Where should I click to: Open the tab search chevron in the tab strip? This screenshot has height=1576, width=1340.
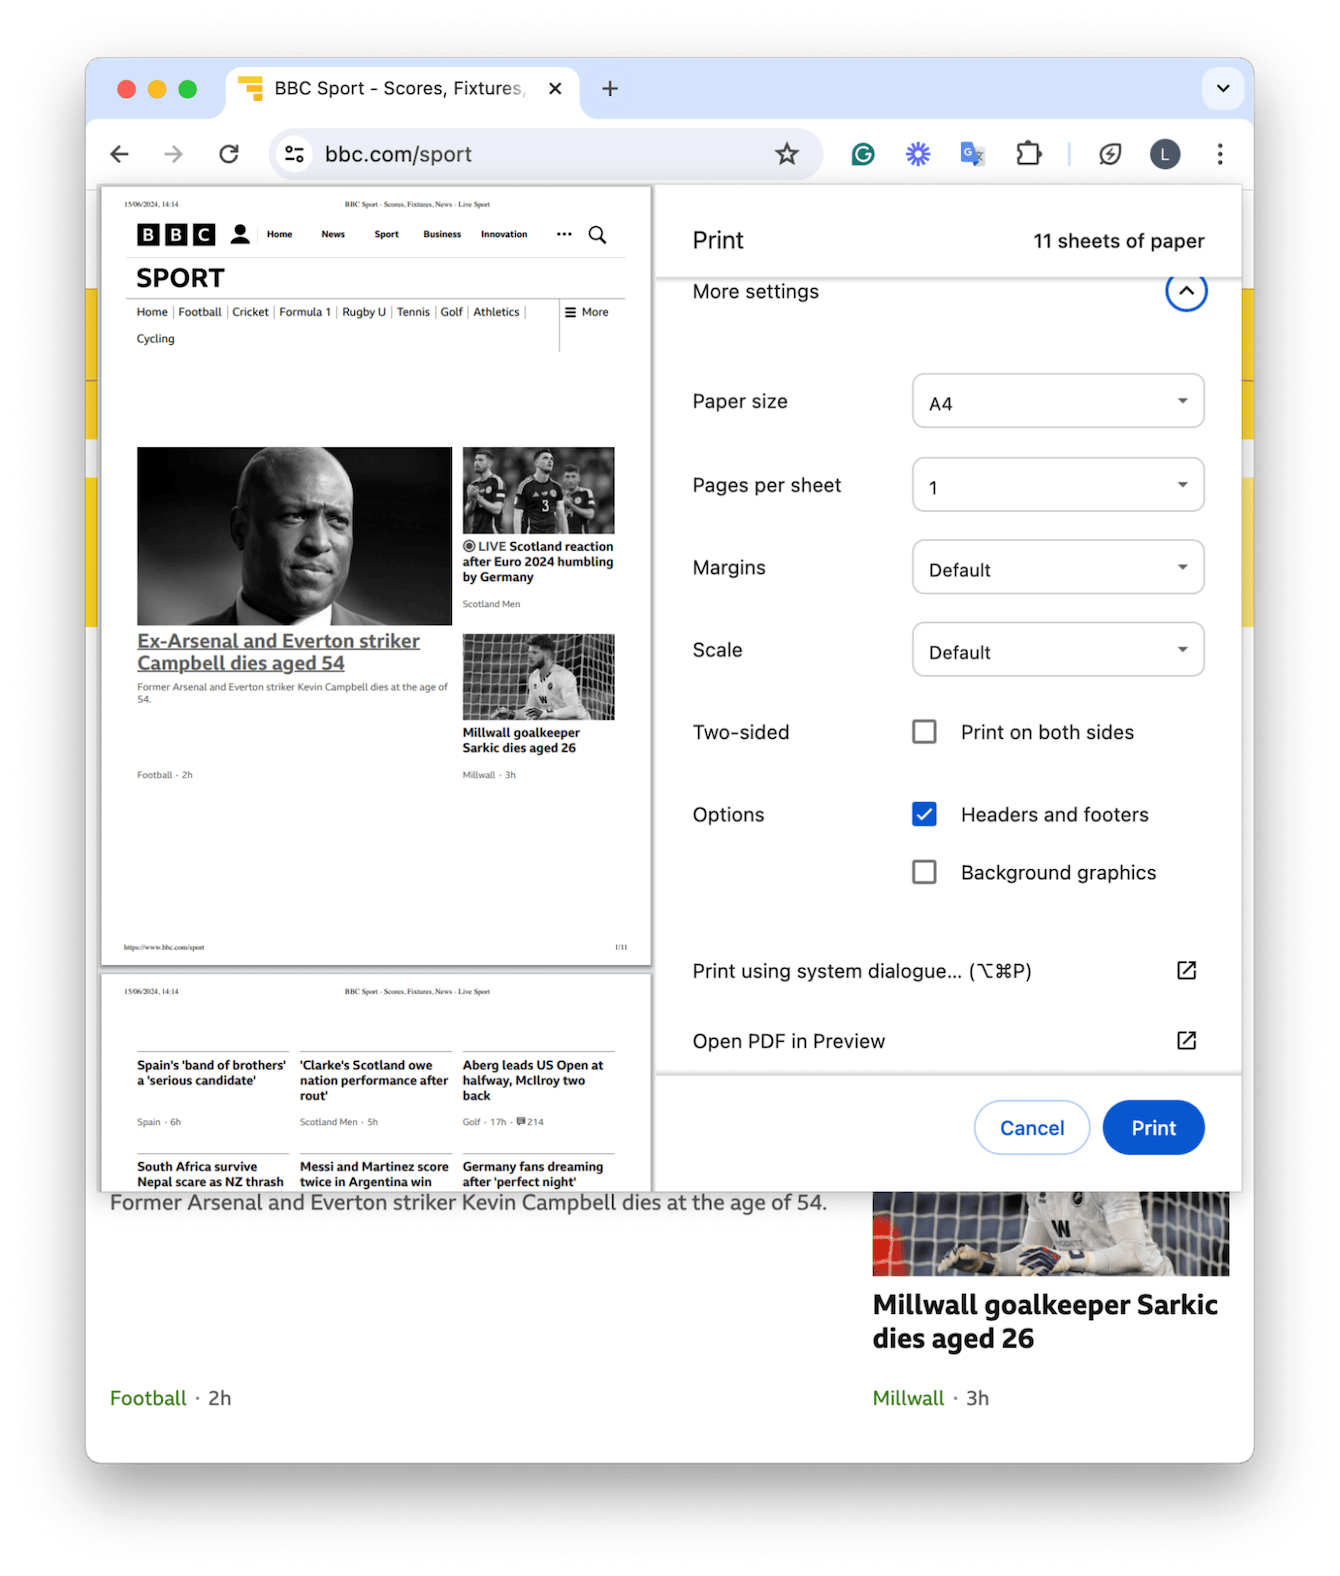pos(1222,89)
